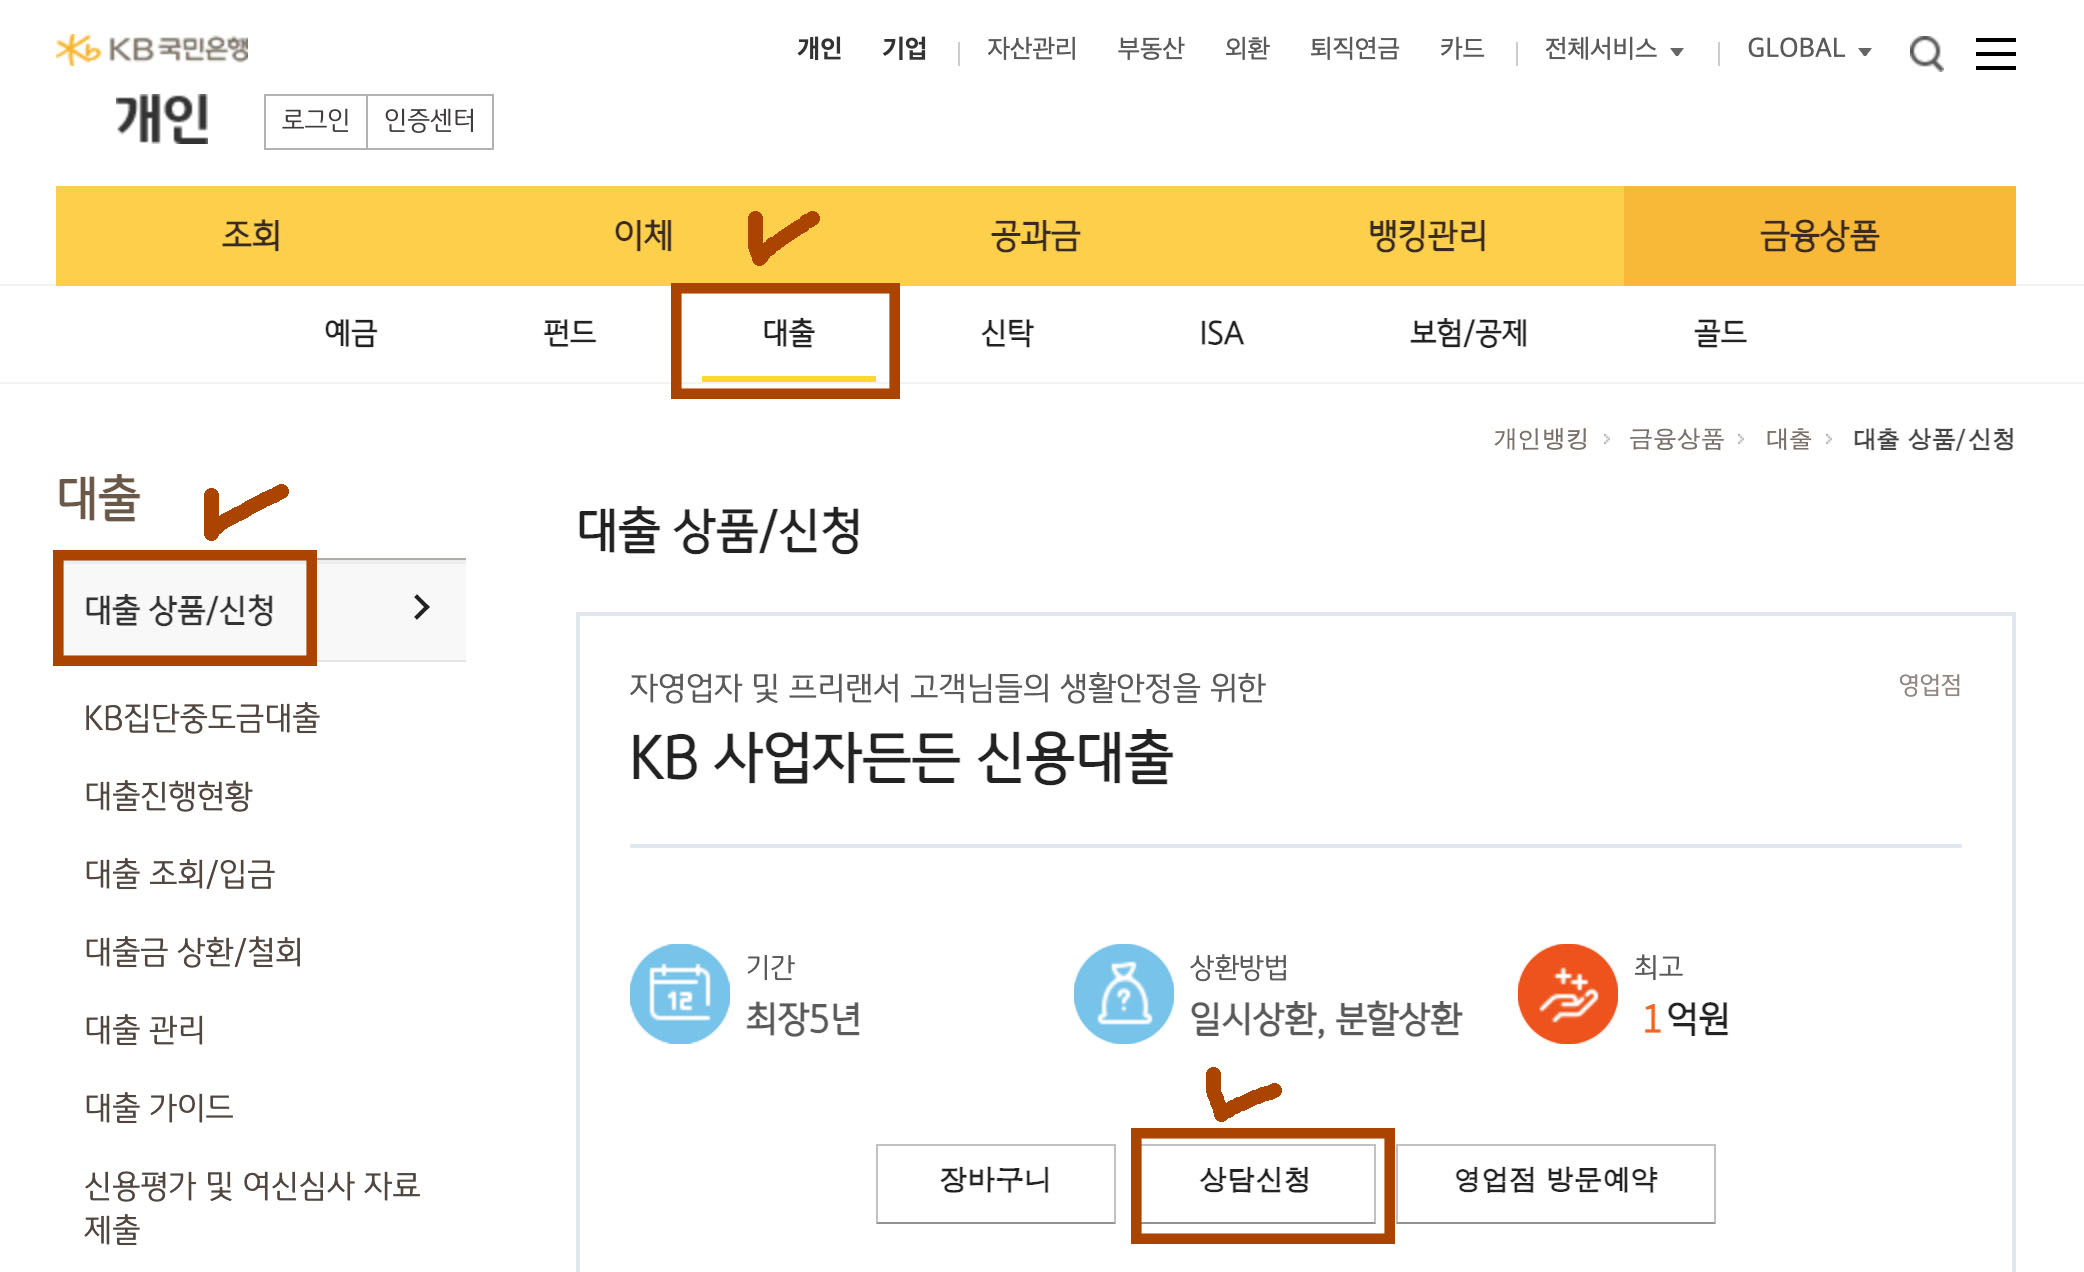Click the orange hand 최고 icon
The width and height of the screenshot is (2084, 1272).
click(1568, 993)
